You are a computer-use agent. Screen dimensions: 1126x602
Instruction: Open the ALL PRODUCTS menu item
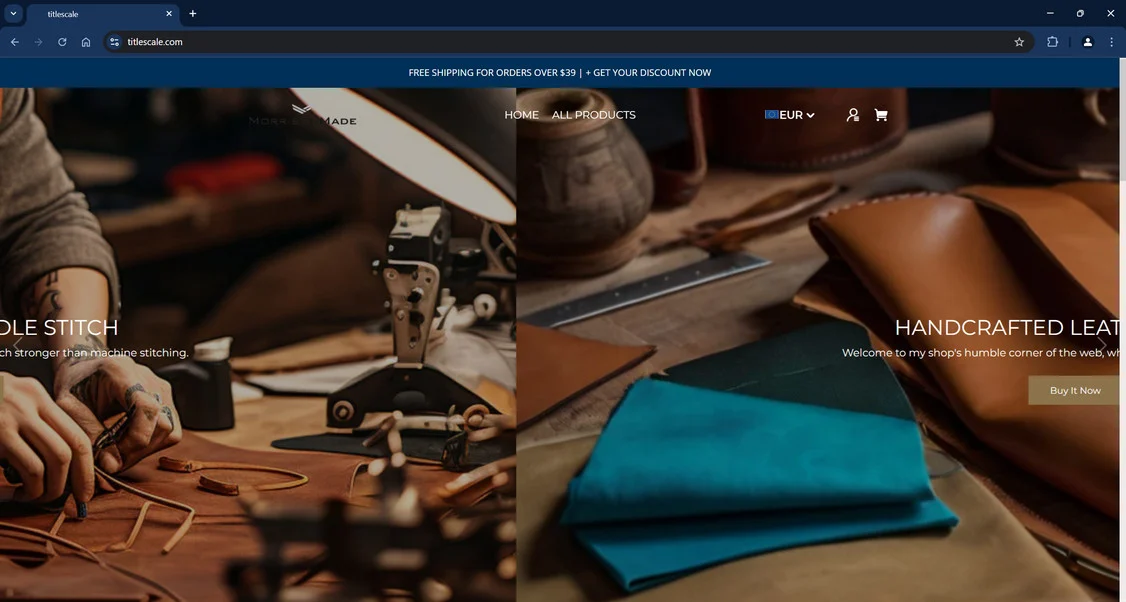click(593, 115)
